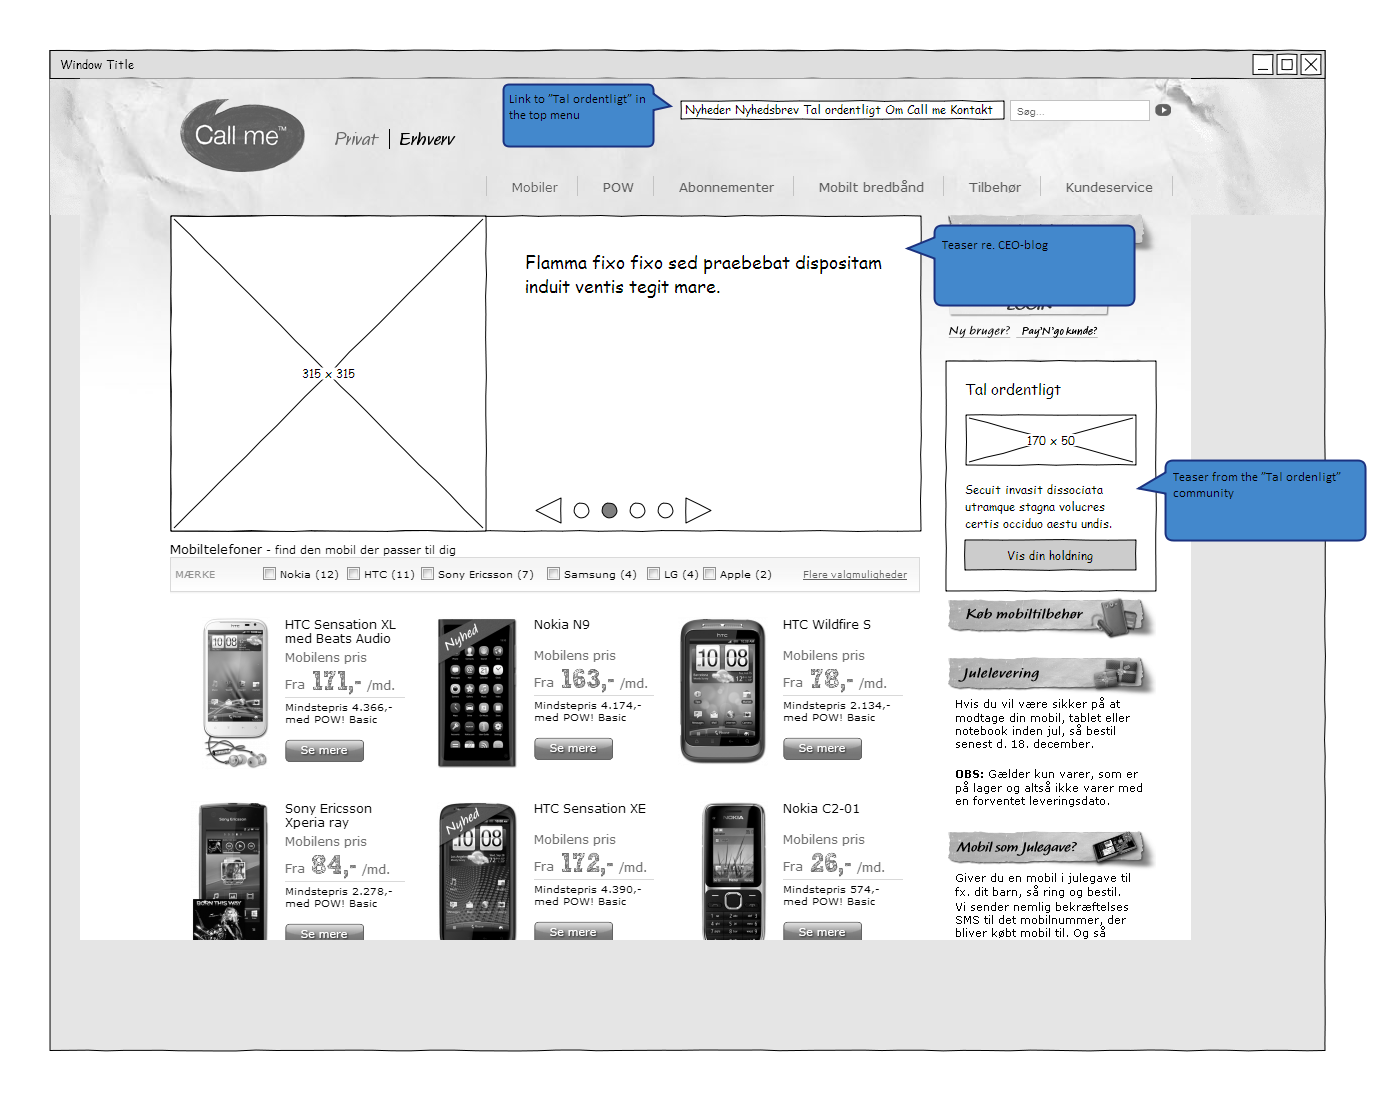Go to previous slide with left arrow
This screenshot has width=1375, height=1101.
tap(549, 510)
